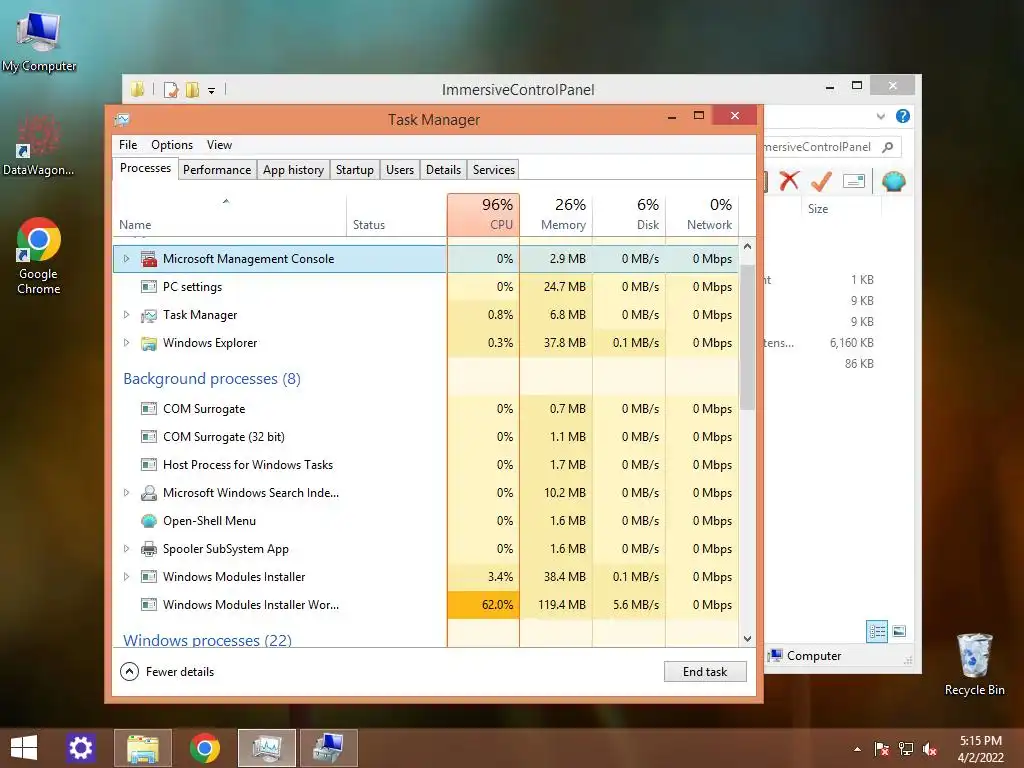Image resolution: width=1024 pixels, height=768 pixels.
Task: Open the Recycle Bin on the desktop
Action: click(x=974, y=665)
